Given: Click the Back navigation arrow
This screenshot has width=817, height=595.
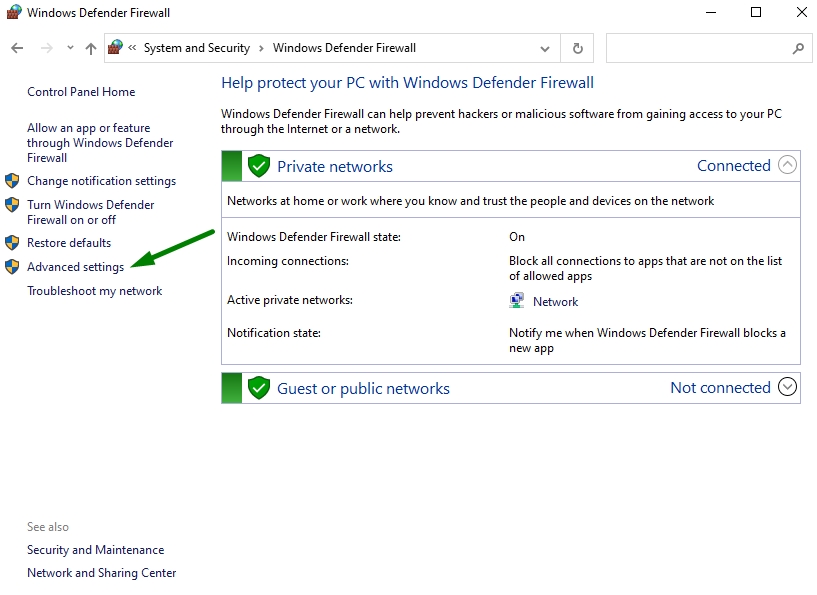Looking at the screenshot, I should [x=17, y=48].
